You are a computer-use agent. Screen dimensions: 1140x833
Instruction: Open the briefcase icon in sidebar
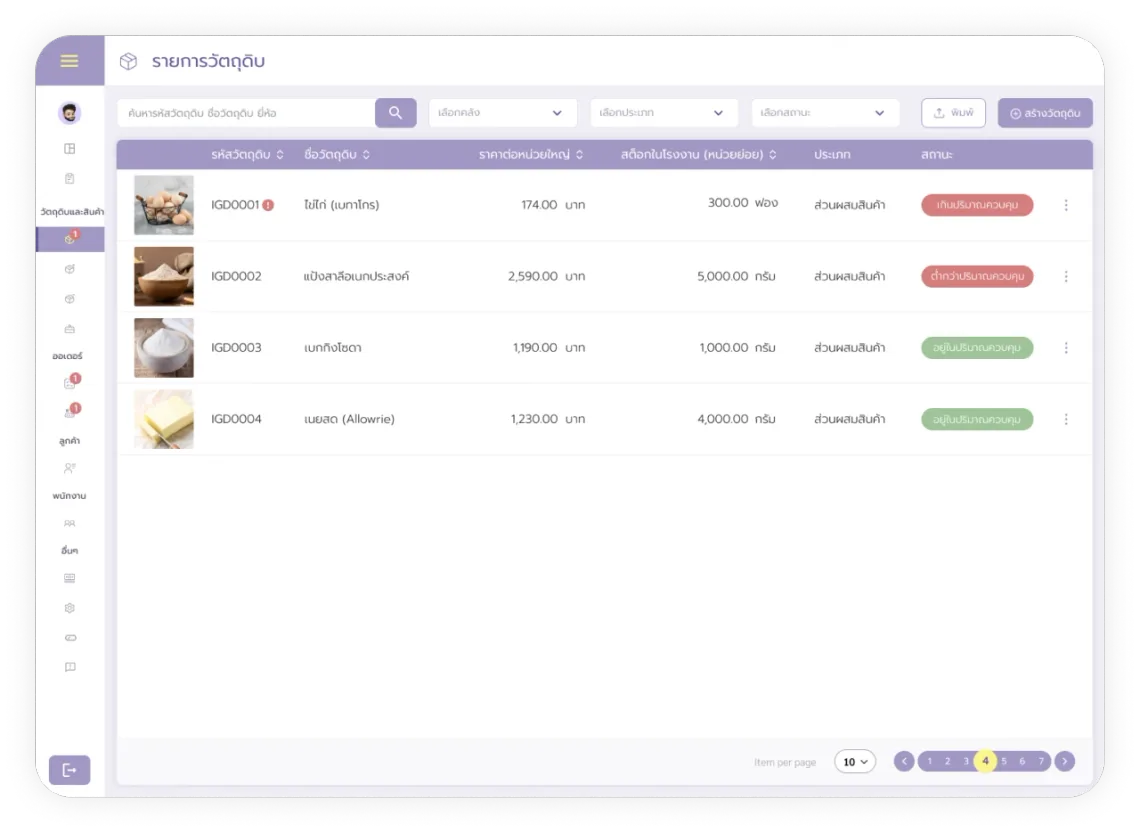coord(70,329)
